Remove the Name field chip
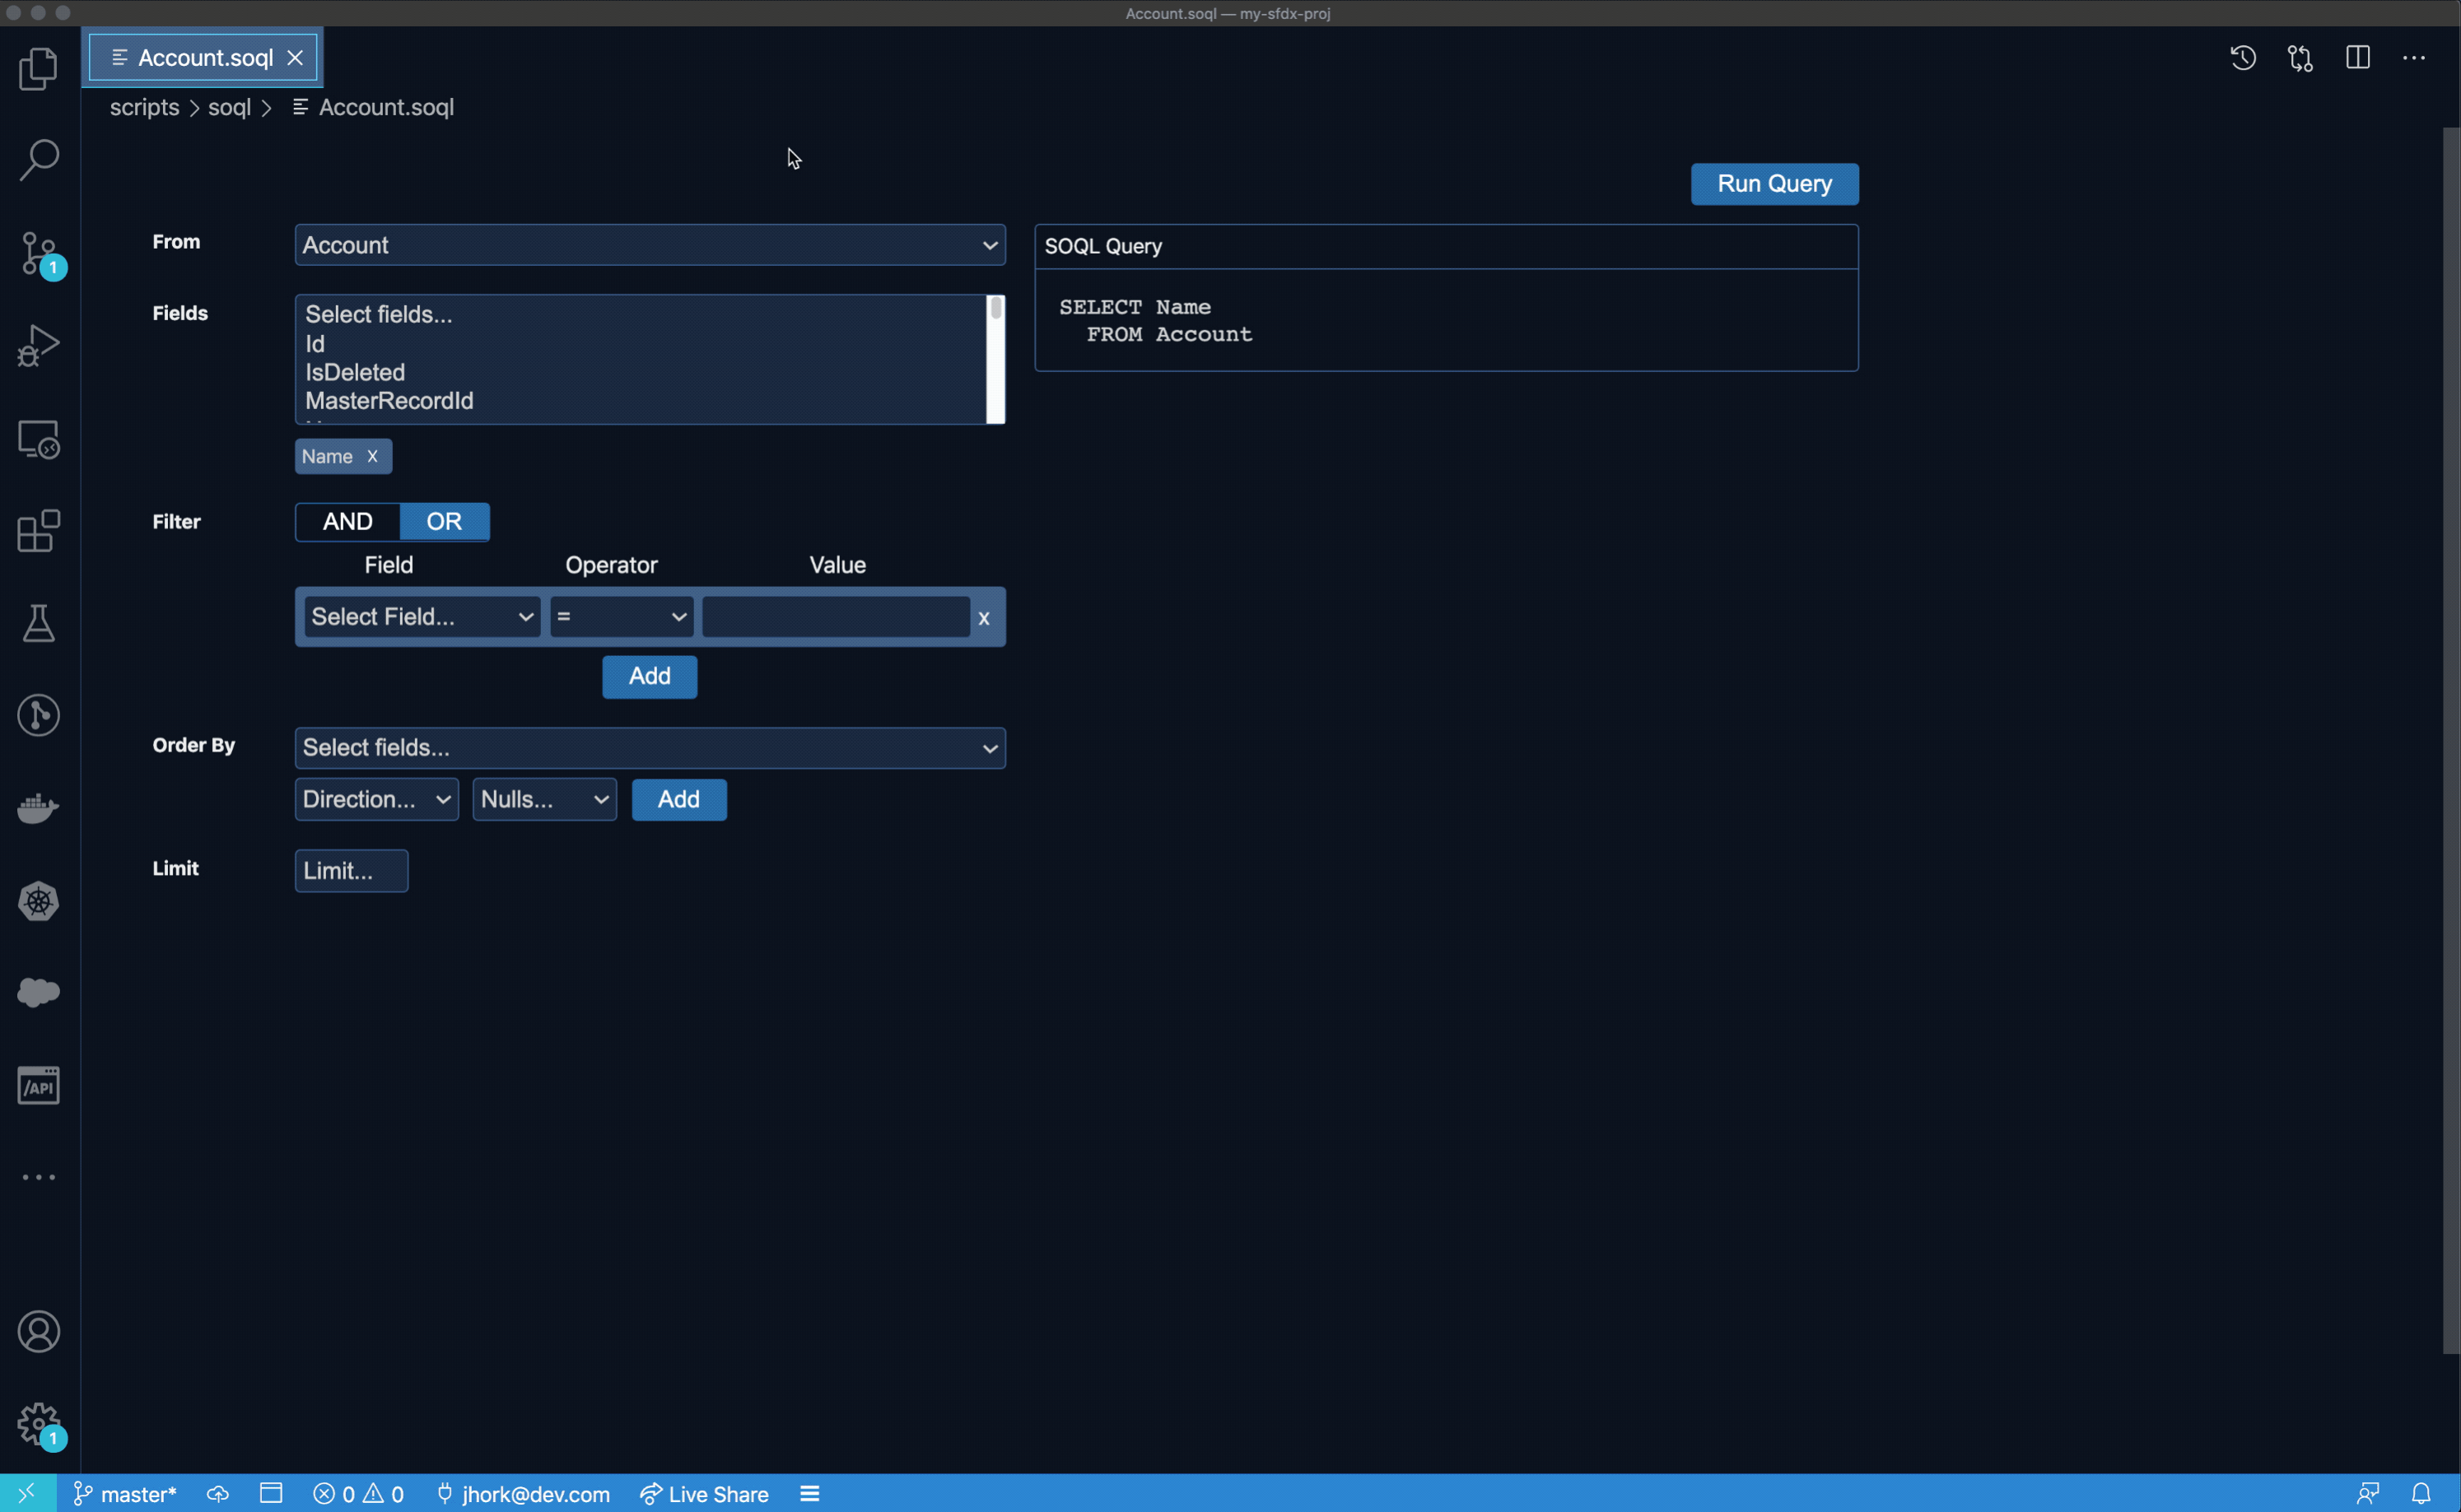Image resolution: width=2461 pixels, height=1512 pixels. click(372, 457)
